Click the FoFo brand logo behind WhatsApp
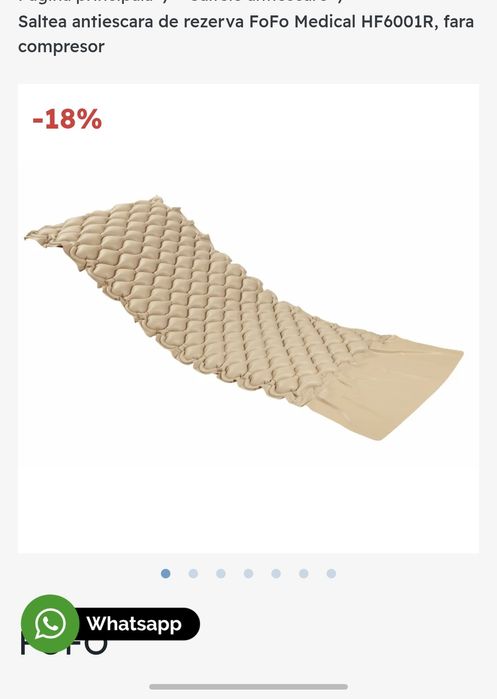The image size is (497, 699). [x=63, y=644]
